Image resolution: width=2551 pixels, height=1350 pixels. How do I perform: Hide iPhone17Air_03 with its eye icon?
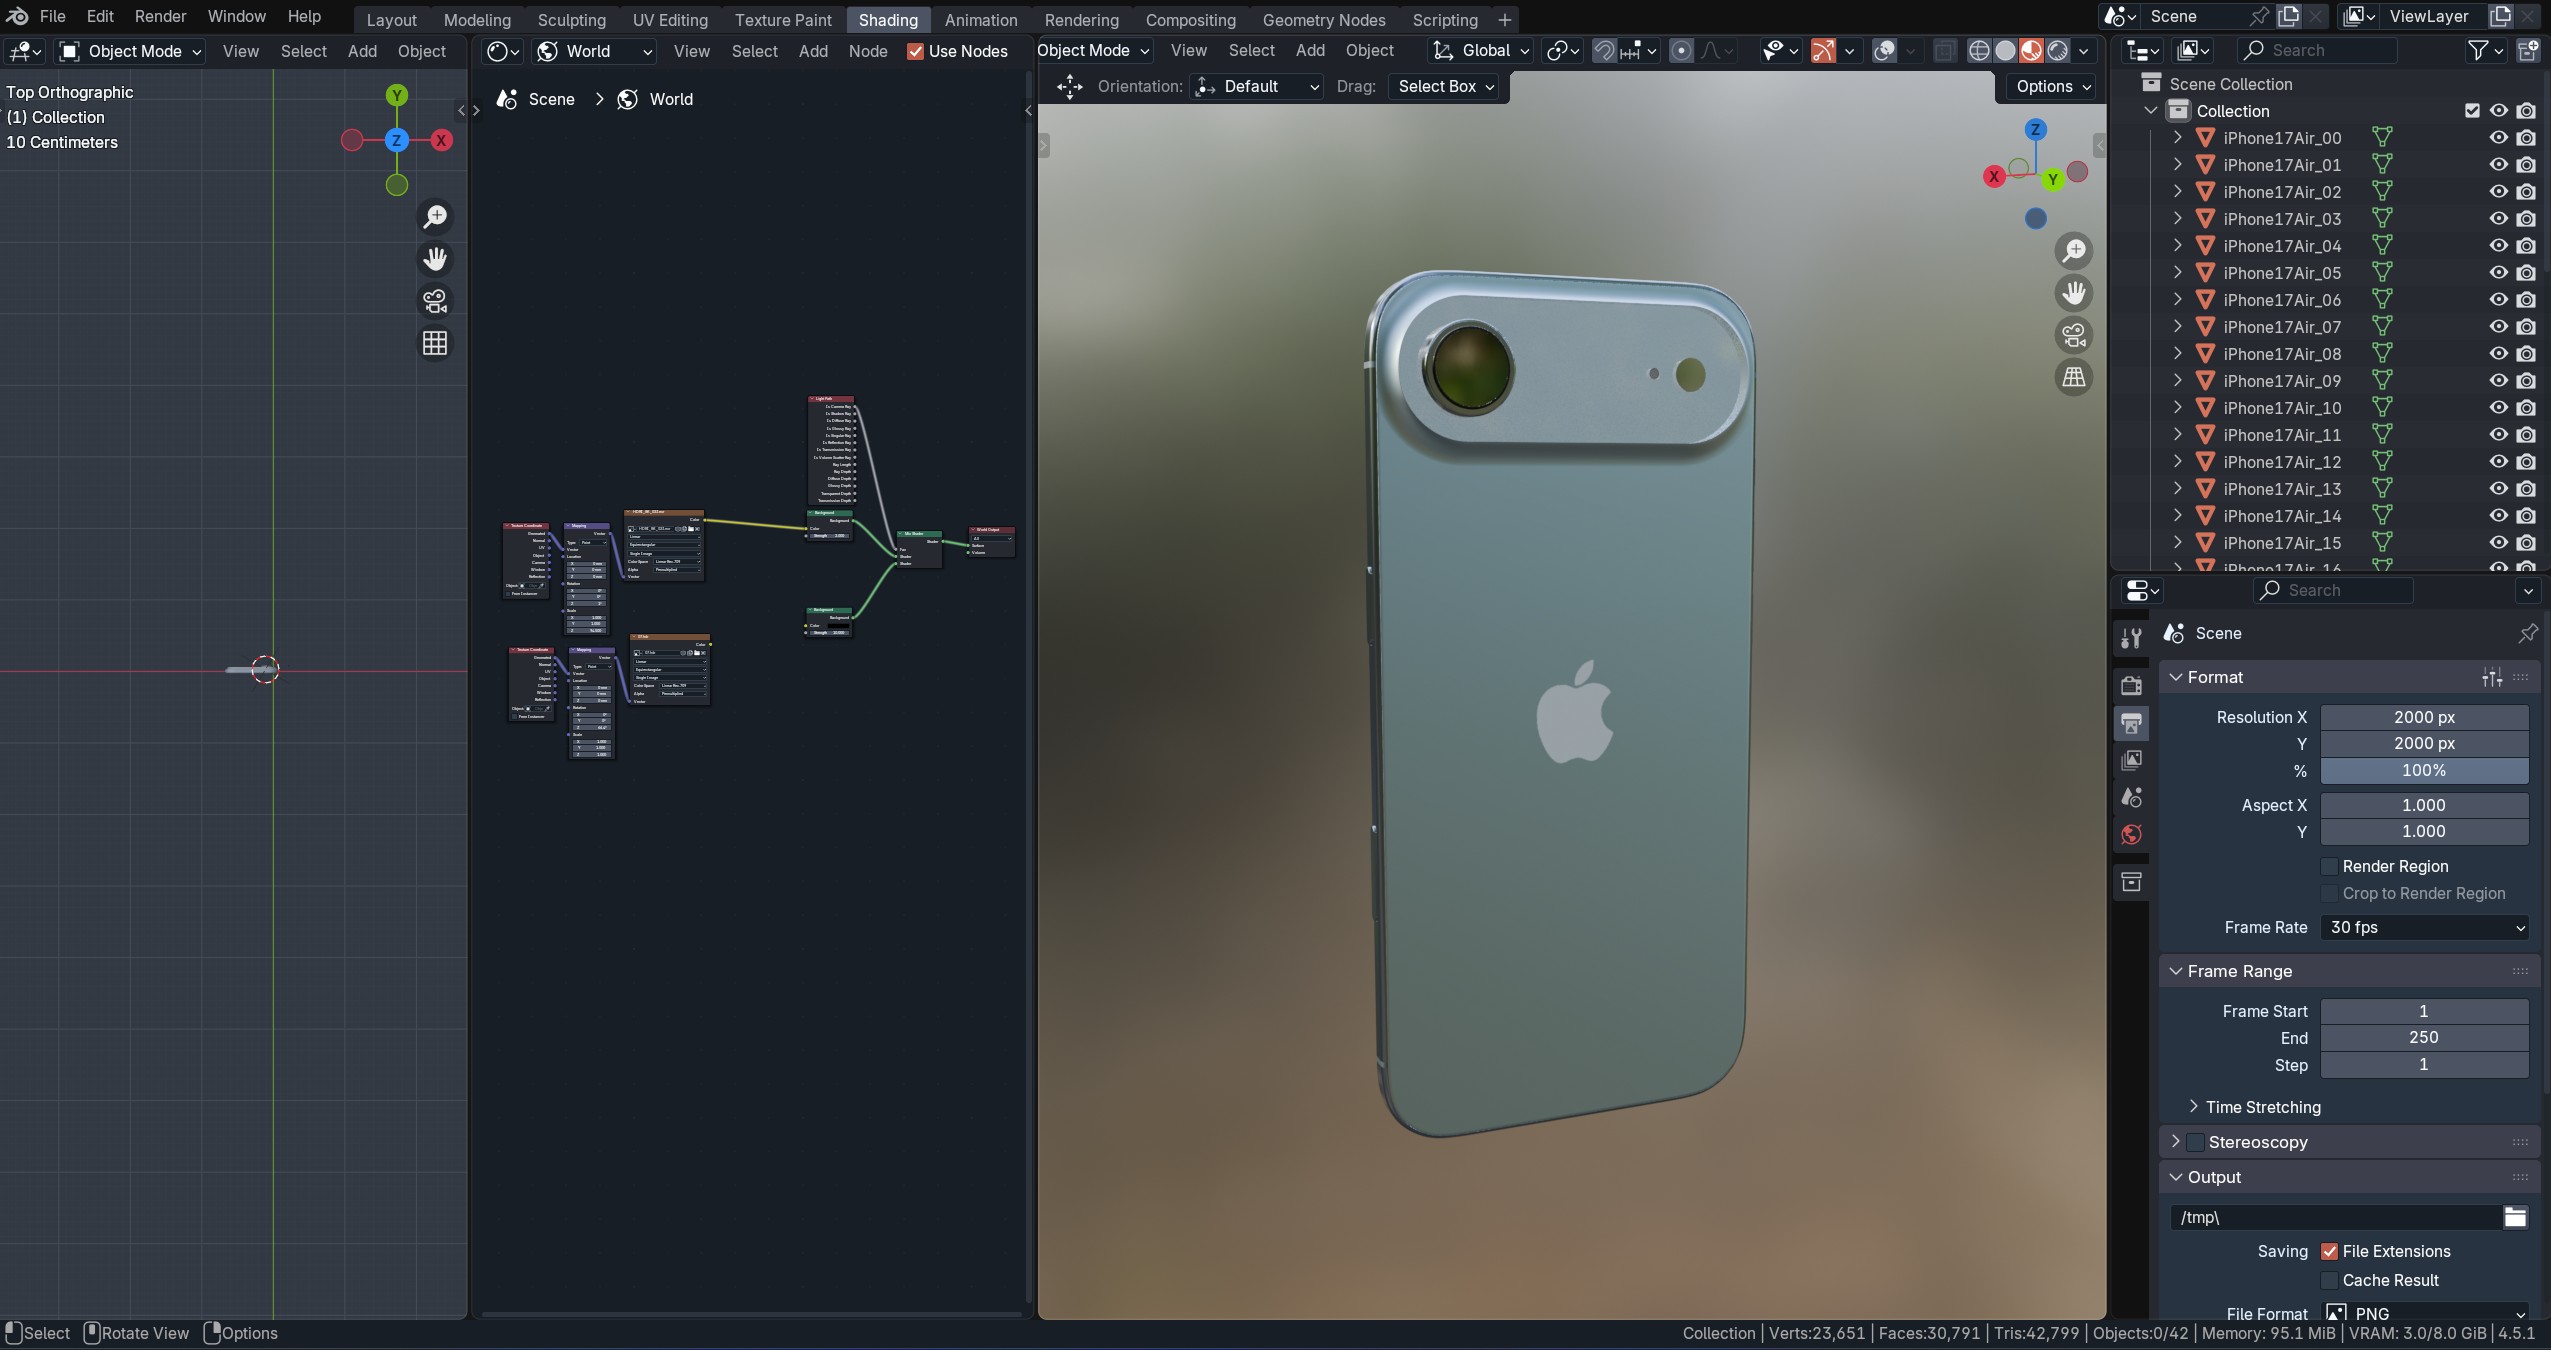2498,219
